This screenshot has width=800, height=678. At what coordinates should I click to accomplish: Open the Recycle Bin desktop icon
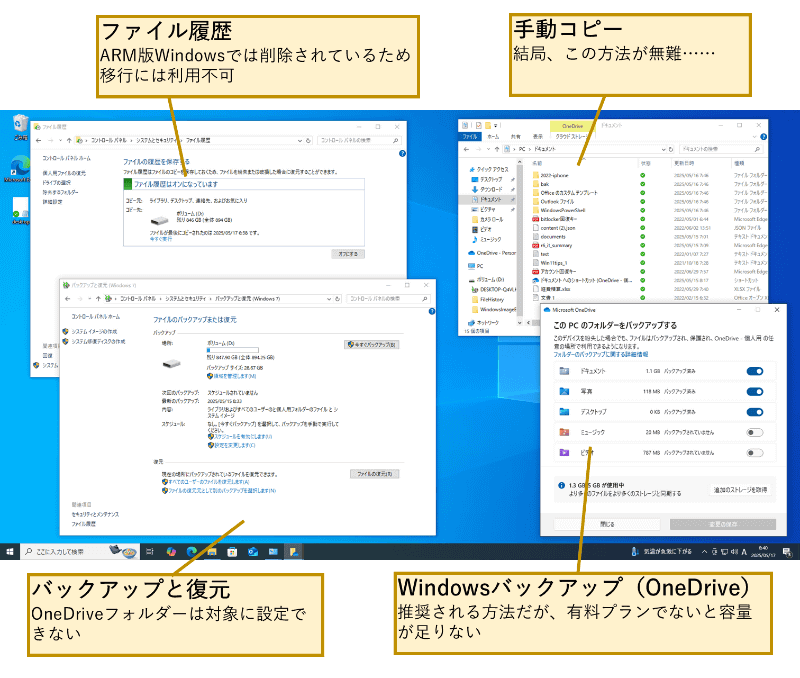[x=20, y=127]
